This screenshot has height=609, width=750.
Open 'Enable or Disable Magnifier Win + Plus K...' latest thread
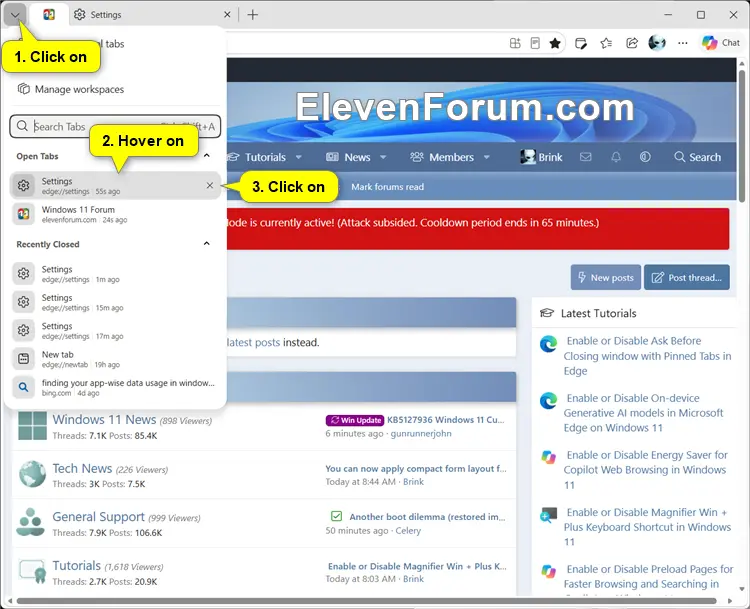(x=417, y=566)
